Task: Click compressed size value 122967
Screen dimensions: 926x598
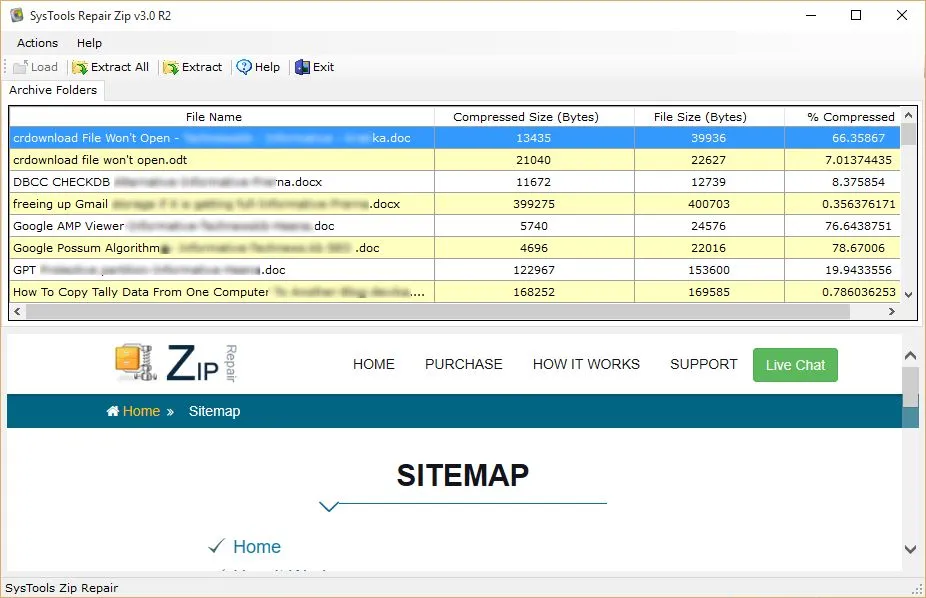Action: point(534,270)
